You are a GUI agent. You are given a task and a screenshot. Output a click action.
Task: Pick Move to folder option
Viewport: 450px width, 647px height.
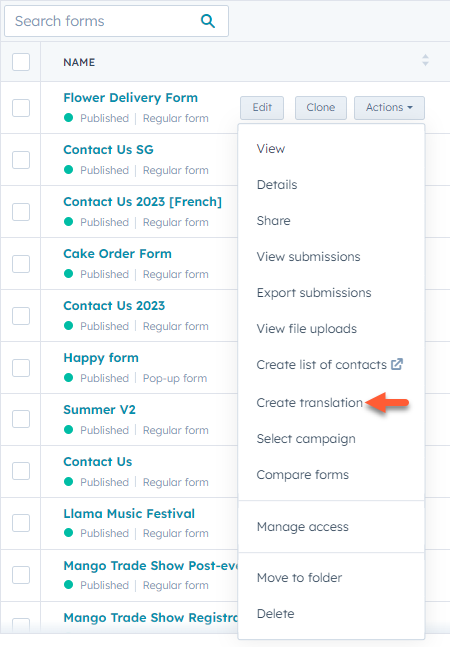point(299,578)
